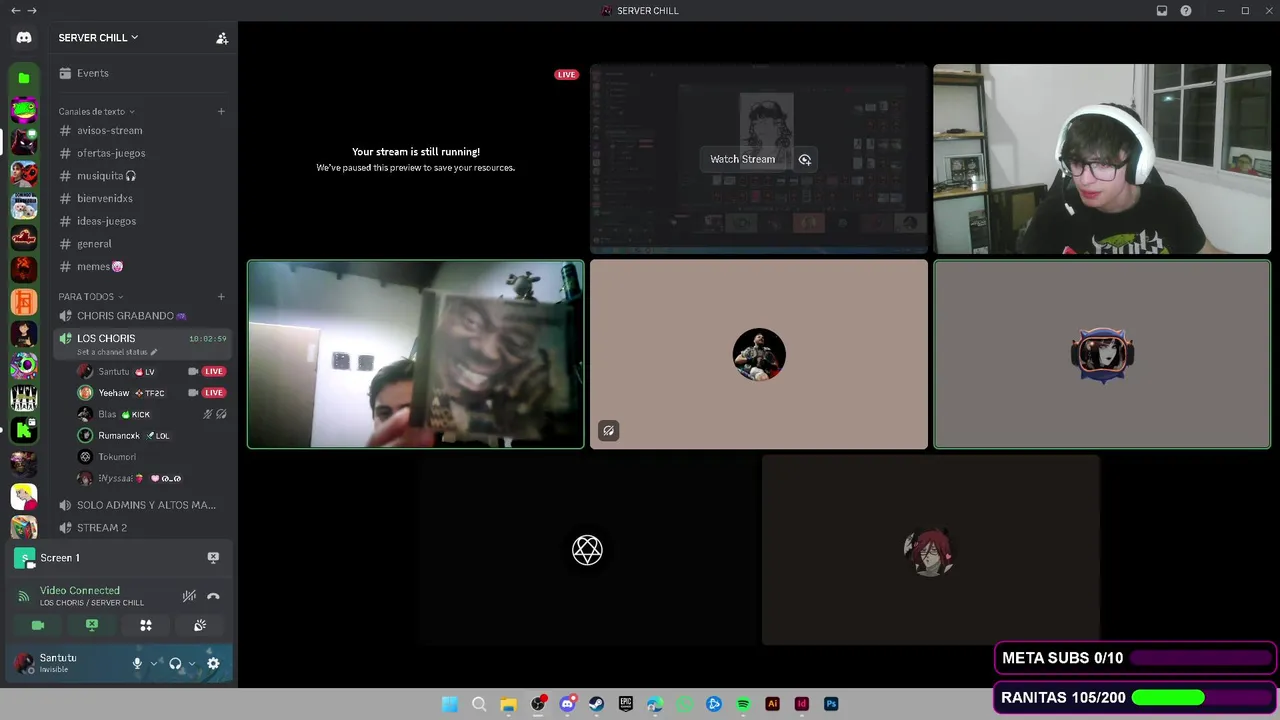Join the CHORIS GRABANDO voice channel

click(x=143, y=316)
